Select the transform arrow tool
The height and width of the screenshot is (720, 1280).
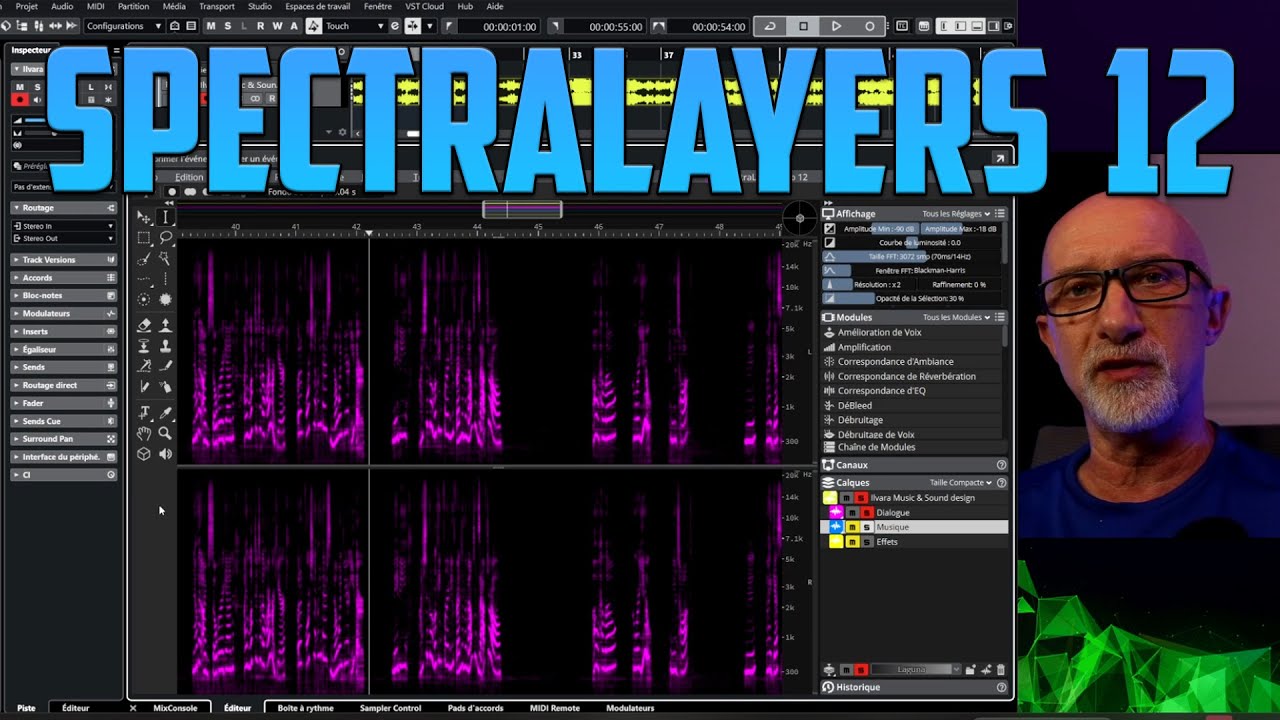point(144,217)
